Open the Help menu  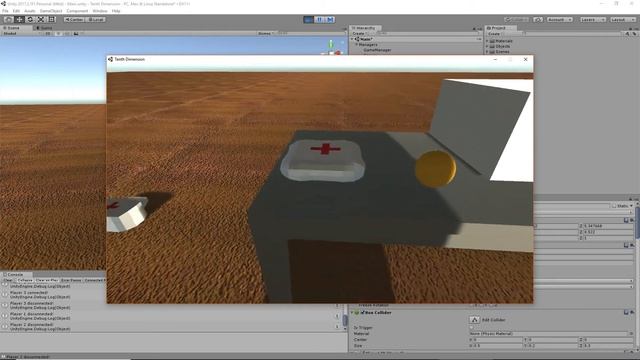tap(116, 11)
